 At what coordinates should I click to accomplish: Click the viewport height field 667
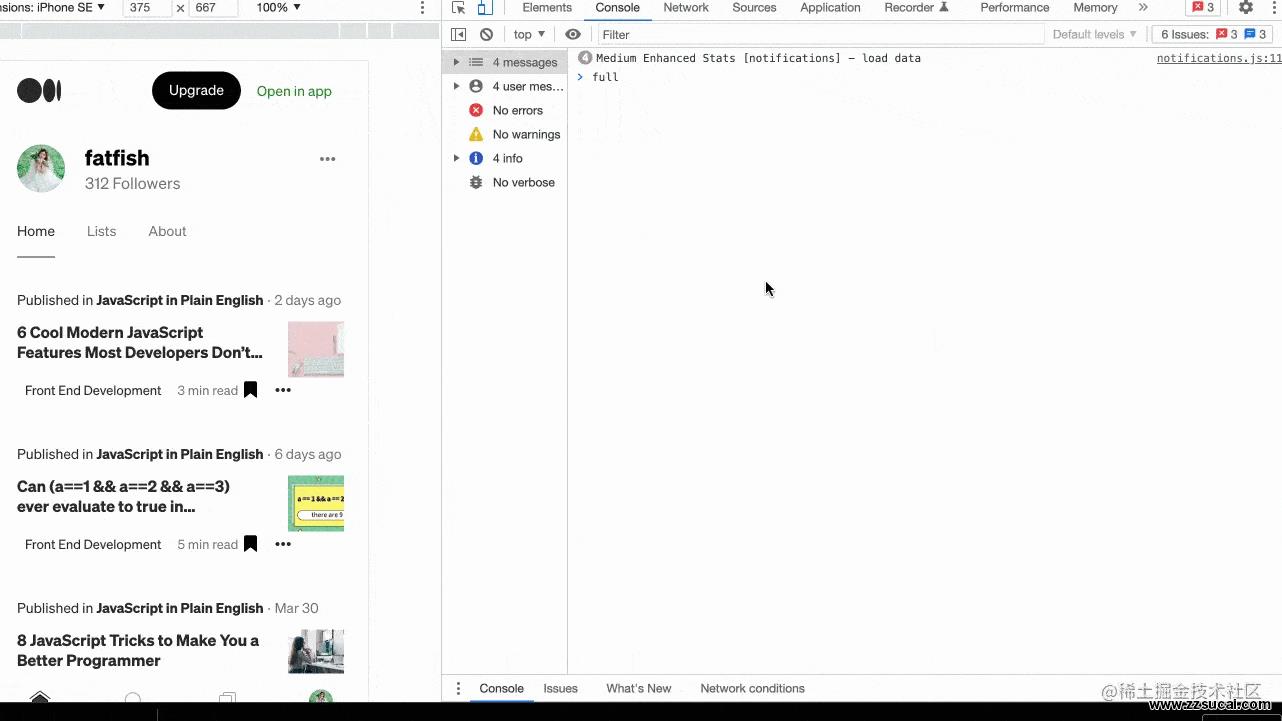click(x=213, y=8)
